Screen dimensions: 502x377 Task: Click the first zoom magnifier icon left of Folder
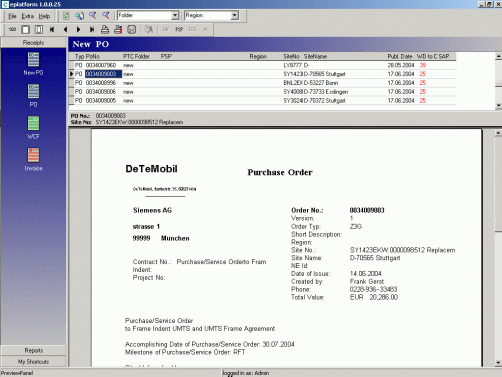(93, 16)
